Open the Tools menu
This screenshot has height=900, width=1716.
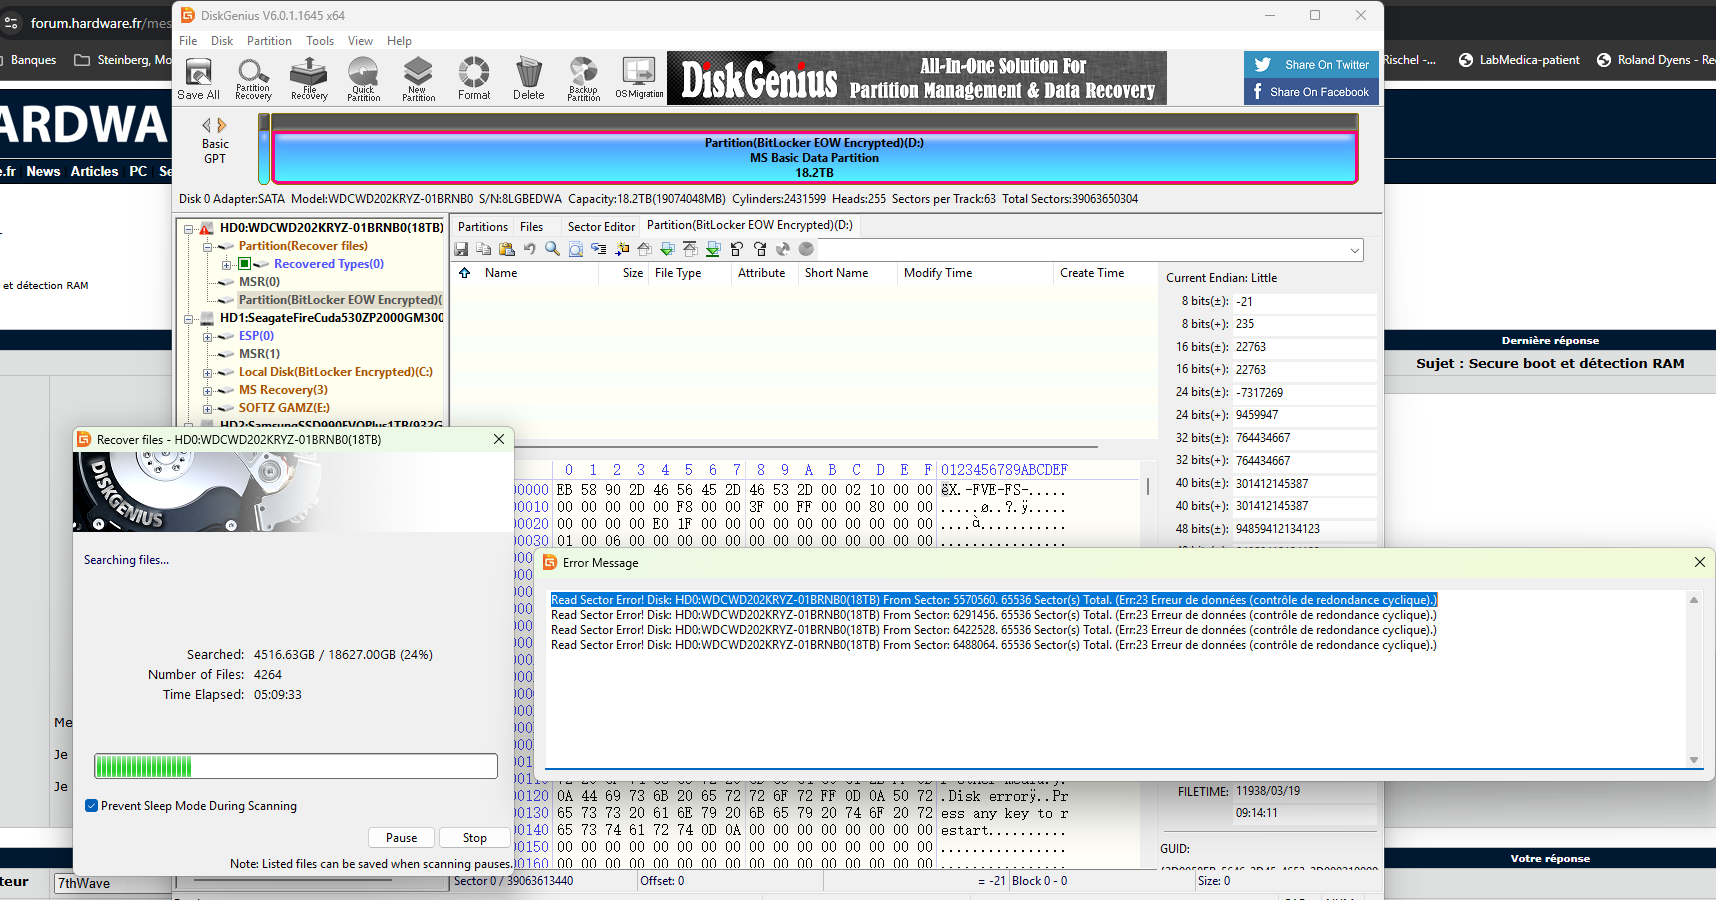click(320, 41)
